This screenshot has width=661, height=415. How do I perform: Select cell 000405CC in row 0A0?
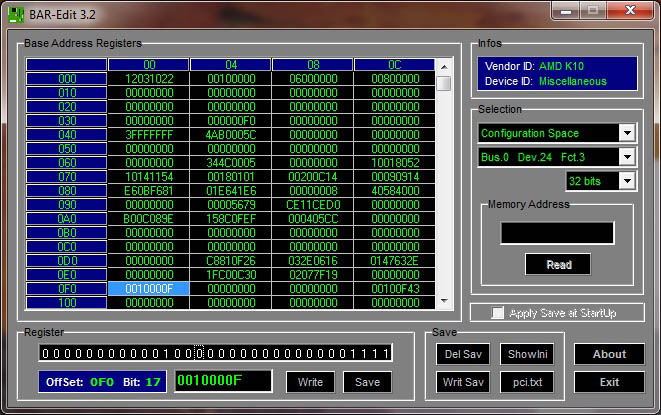(x=313, y=219)
